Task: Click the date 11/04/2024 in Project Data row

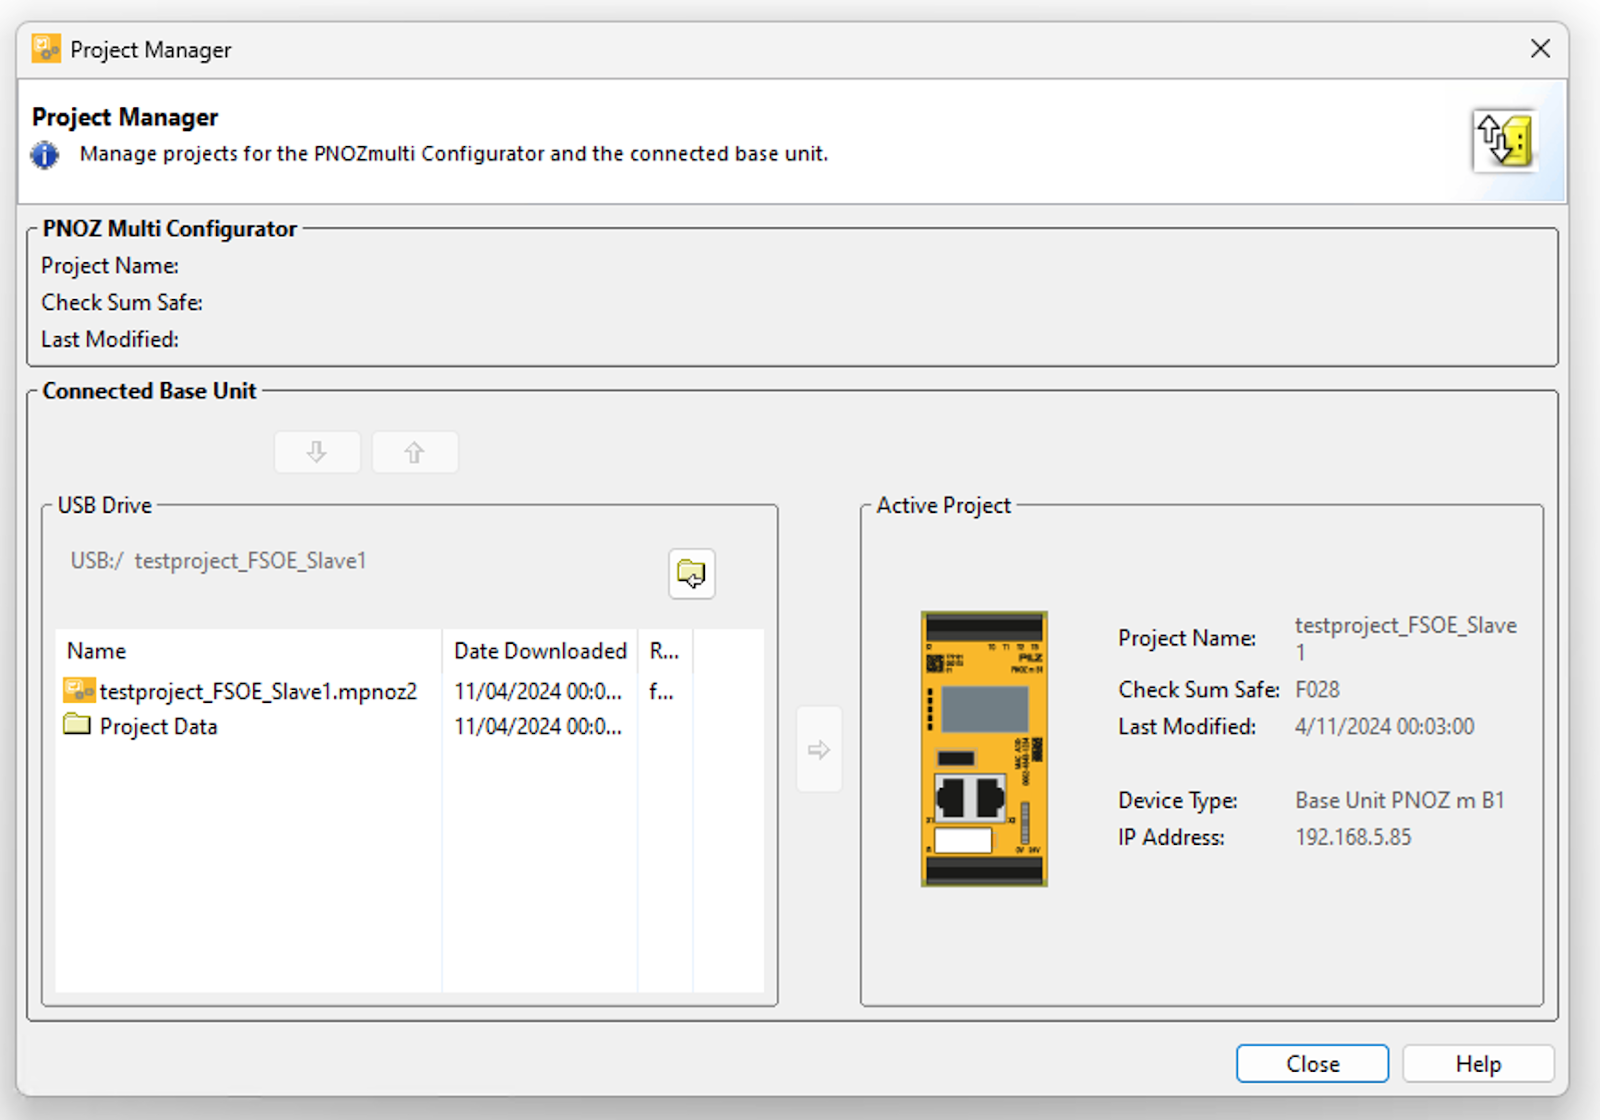Action: pos(538,727)
